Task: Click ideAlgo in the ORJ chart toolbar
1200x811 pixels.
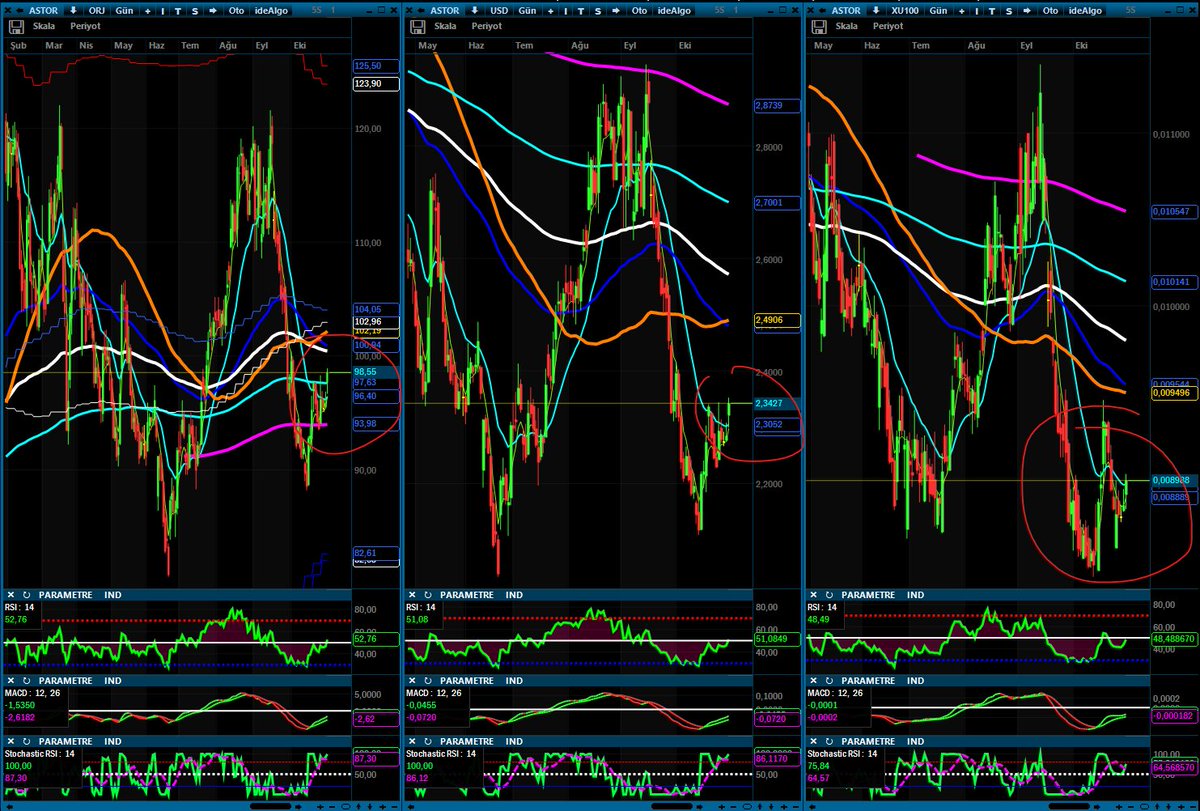Action: pos(271,11)
